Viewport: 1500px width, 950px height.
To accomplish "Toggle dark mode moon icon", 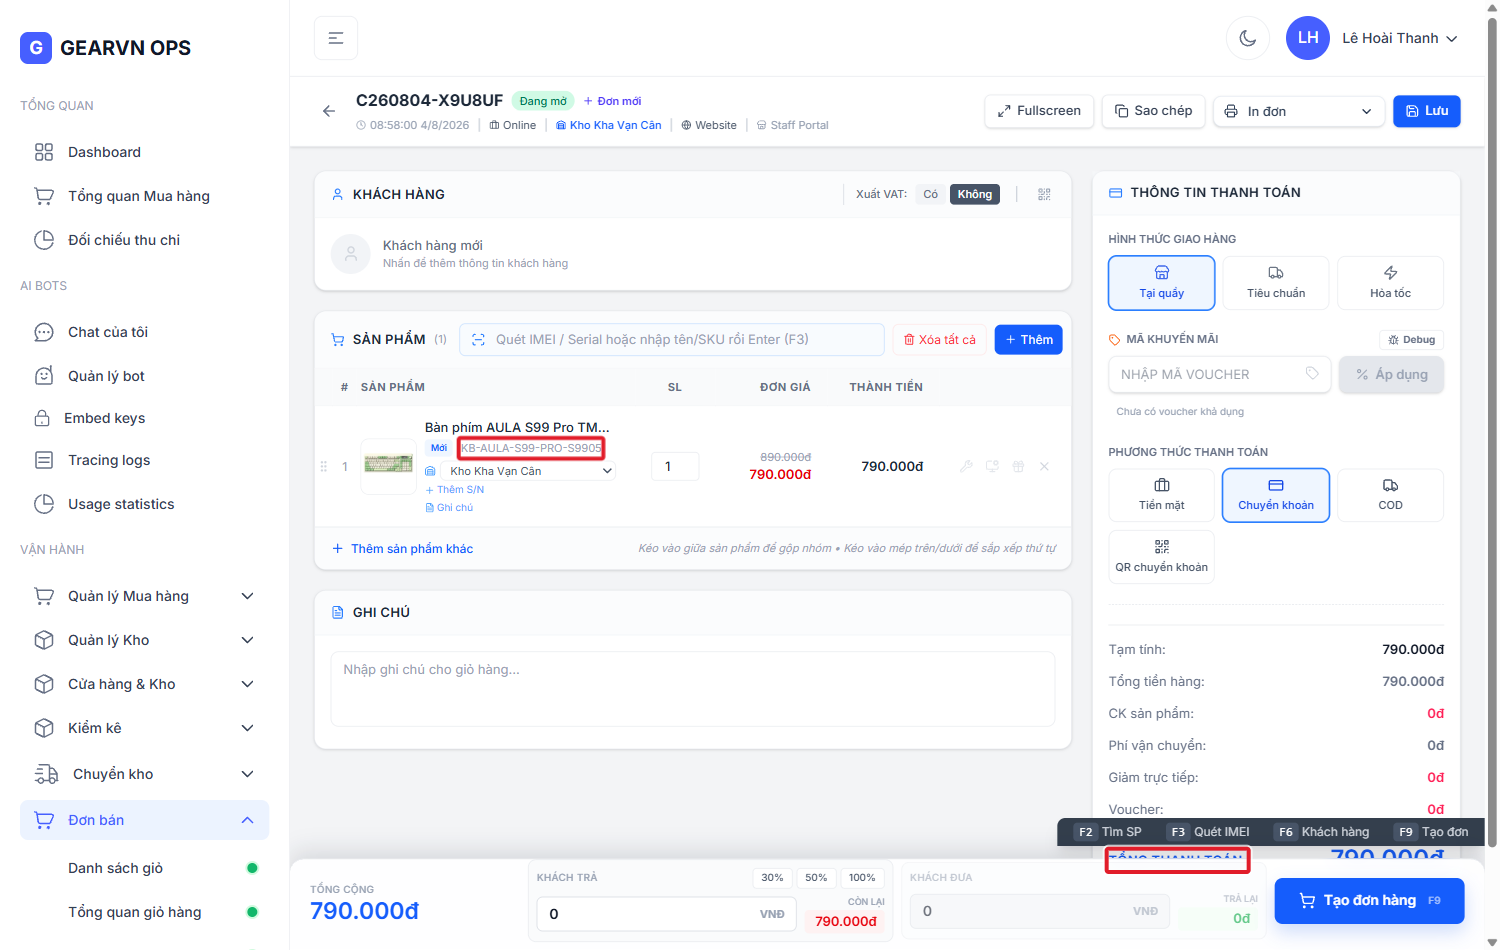I will pos(1247,38).
